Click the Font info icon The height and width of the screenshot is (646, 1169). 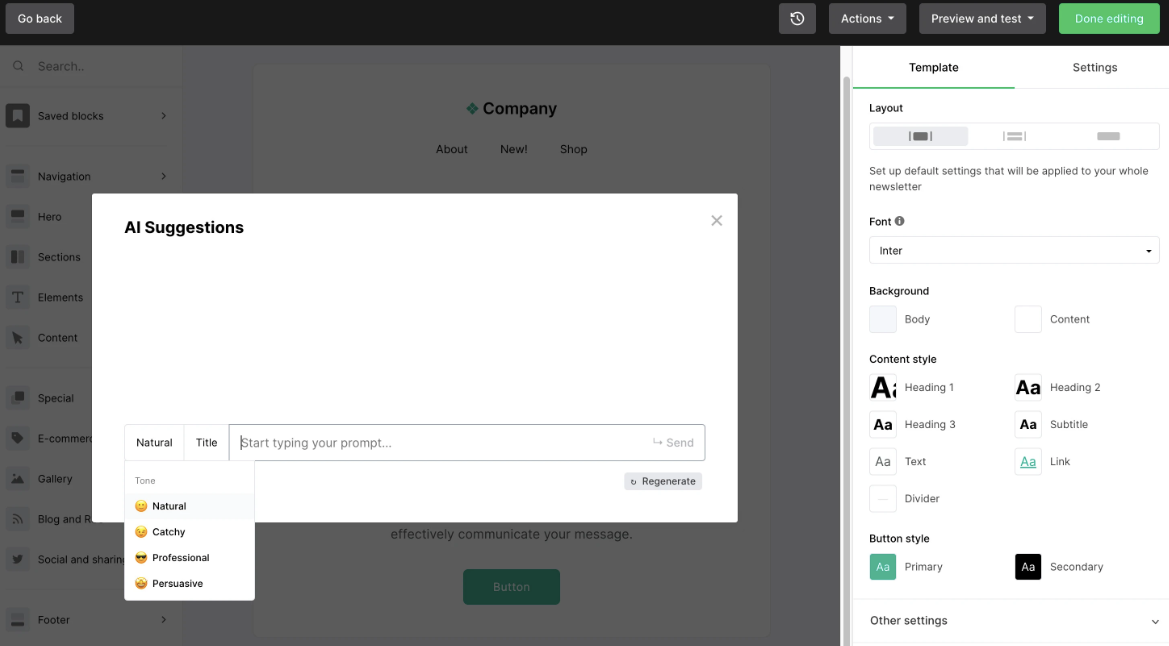click(900, 221)
